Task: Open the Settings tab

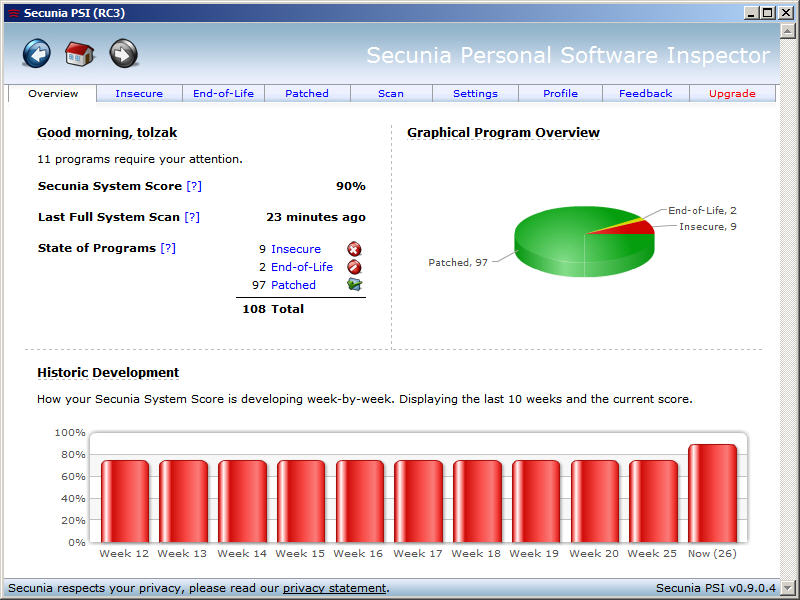Action: click(475, 94)
